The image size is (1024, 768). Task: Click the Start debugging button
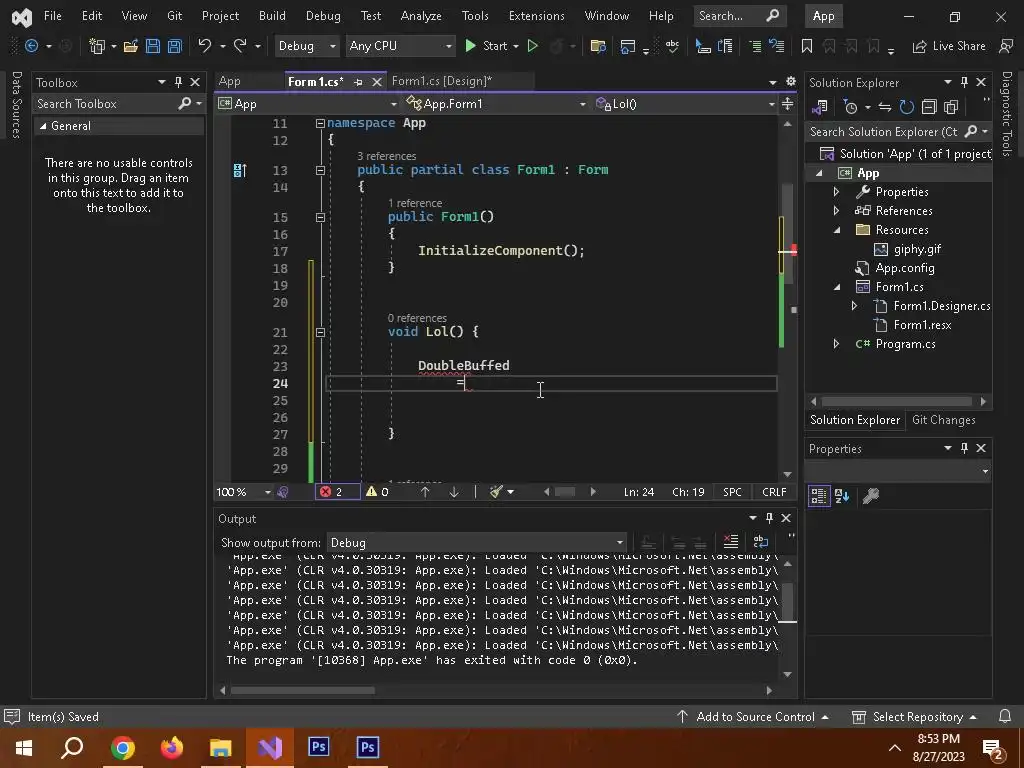tap(487, 46)
